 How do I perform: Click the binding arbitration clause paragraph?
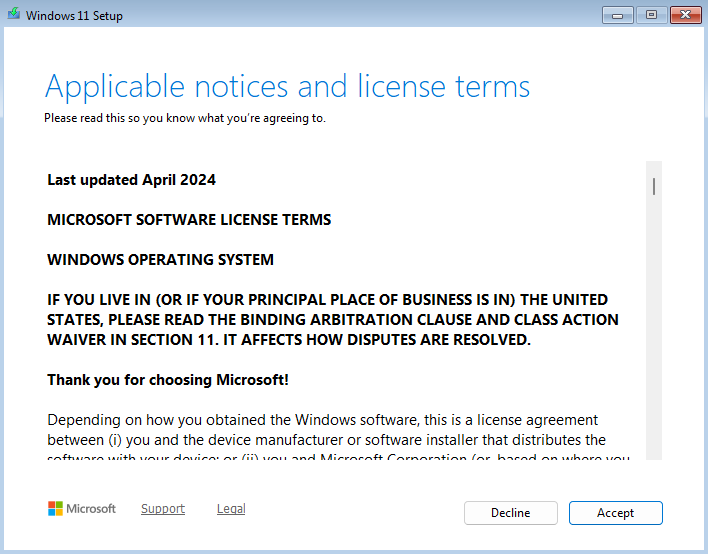pyautogui.click(x=333, y=320)
